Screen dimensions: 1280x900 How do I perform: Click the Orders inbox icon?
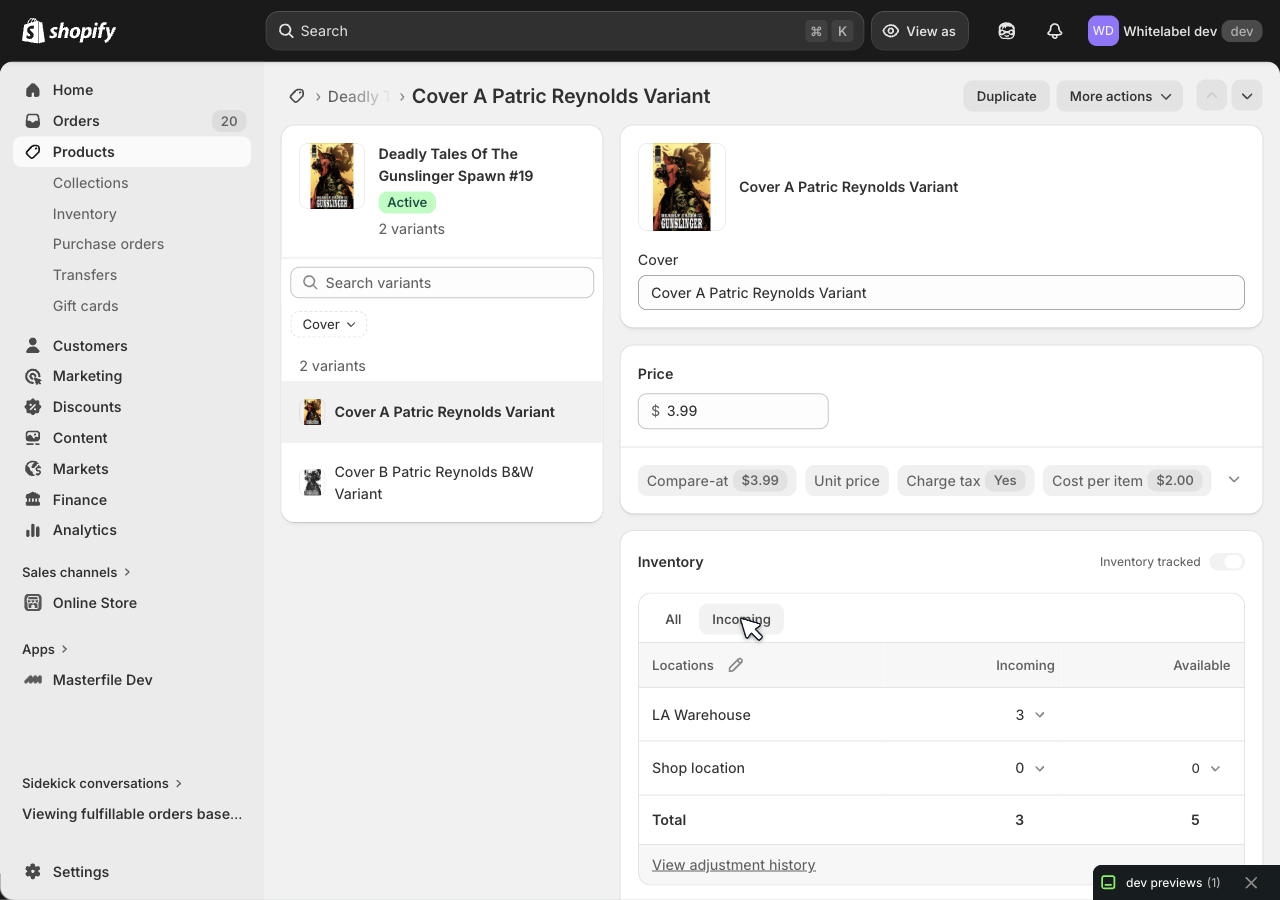click(33, 121)
